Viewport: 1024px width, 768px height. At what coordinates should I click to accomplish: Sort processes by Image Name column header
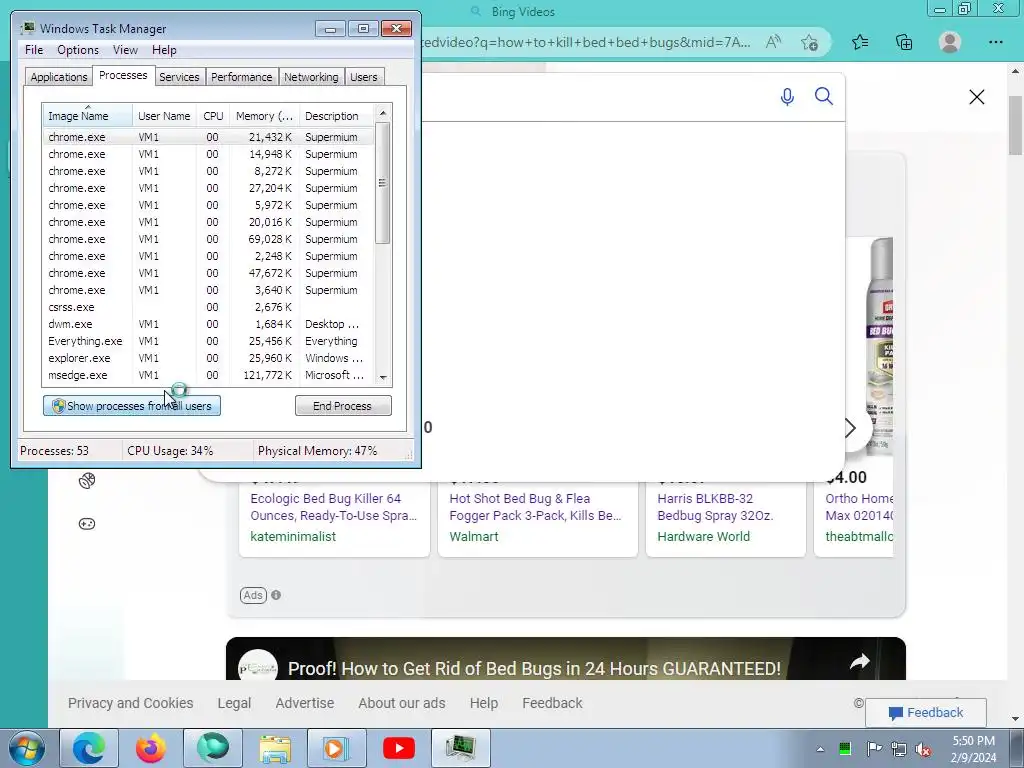[x=87, y=116]
